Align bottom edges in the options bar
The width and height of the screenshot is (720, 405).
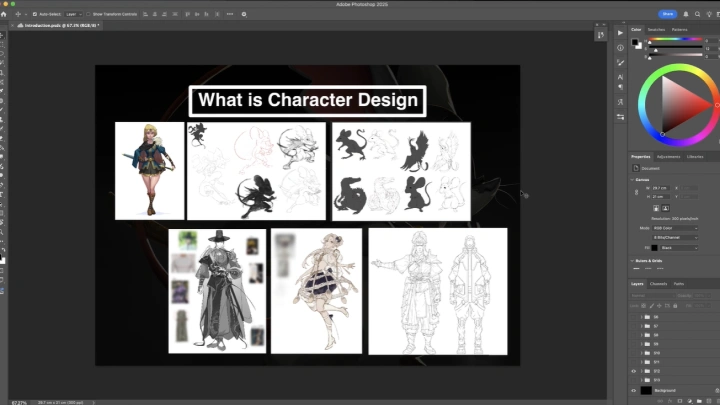point(207,14)
